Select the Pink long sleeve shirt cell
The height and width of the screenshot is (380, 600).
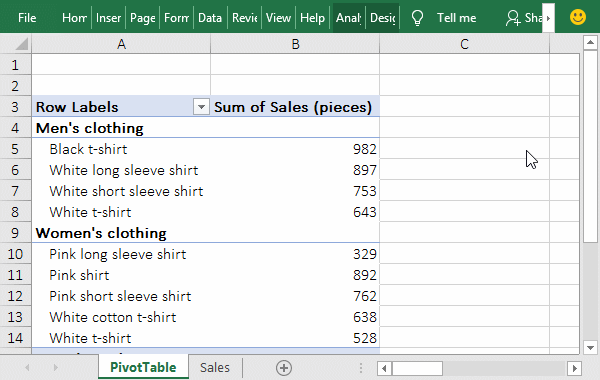[121, 254]
